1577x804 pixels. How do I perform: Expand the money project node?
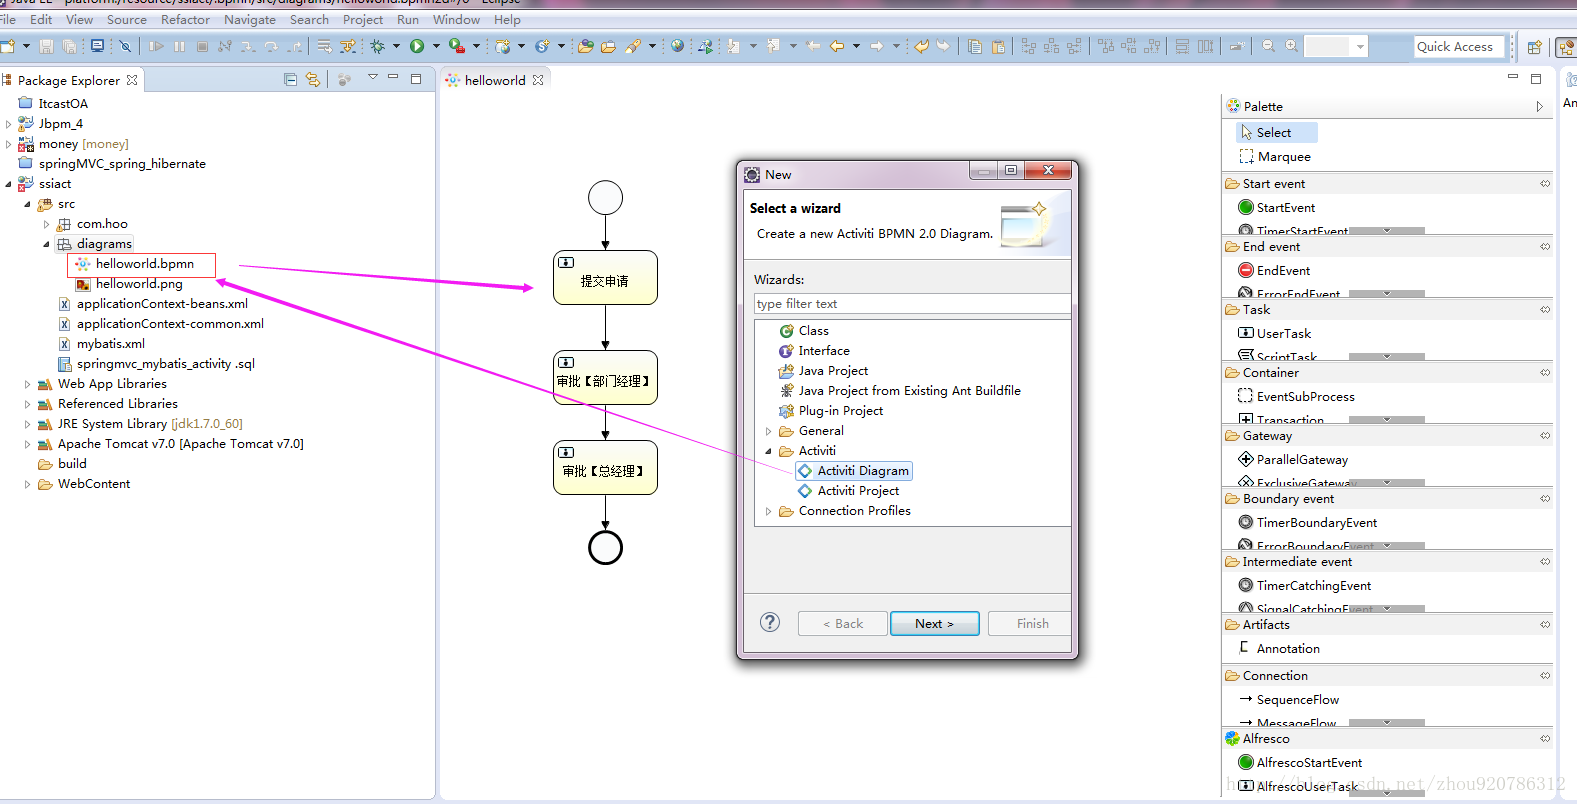[9, 144]
